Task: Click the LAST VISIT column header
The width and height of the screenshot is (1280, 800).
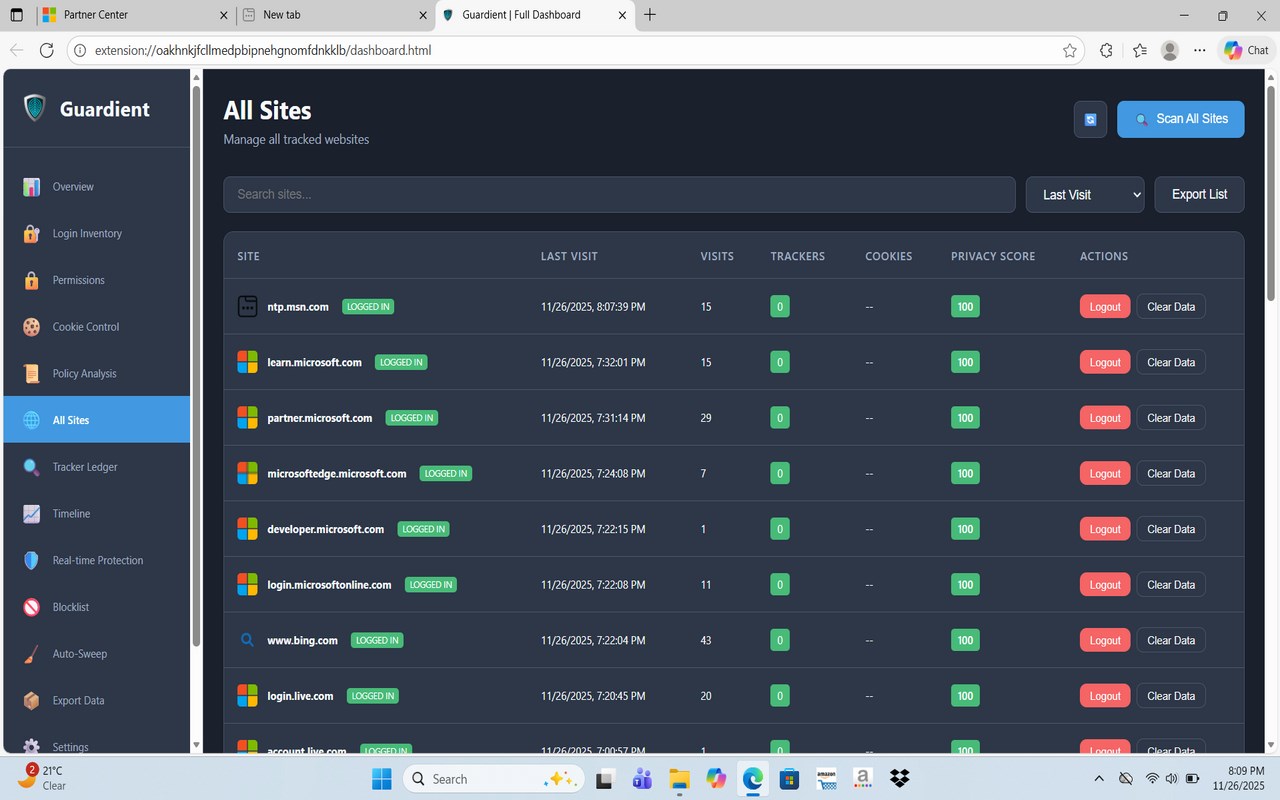Action: pyautogui.click(x=569, y=257)
